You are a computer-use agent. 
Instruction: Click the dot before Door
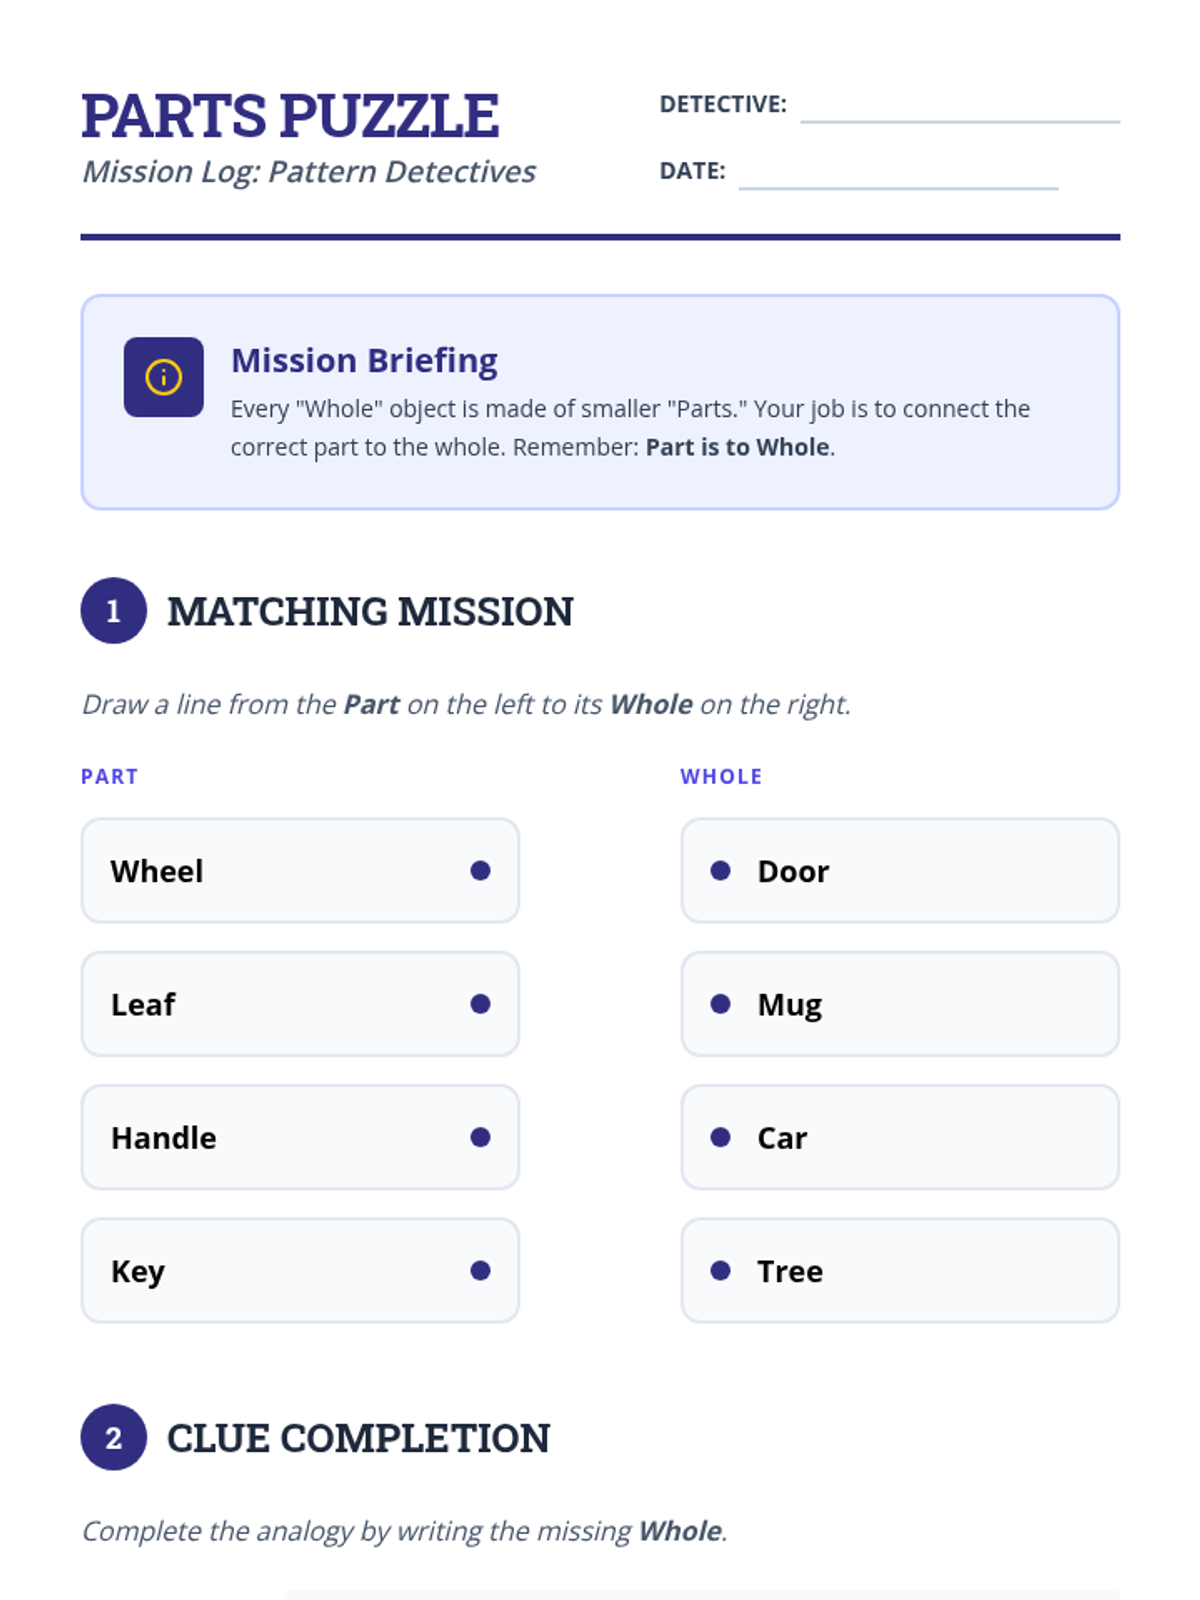tap(720, 871)
